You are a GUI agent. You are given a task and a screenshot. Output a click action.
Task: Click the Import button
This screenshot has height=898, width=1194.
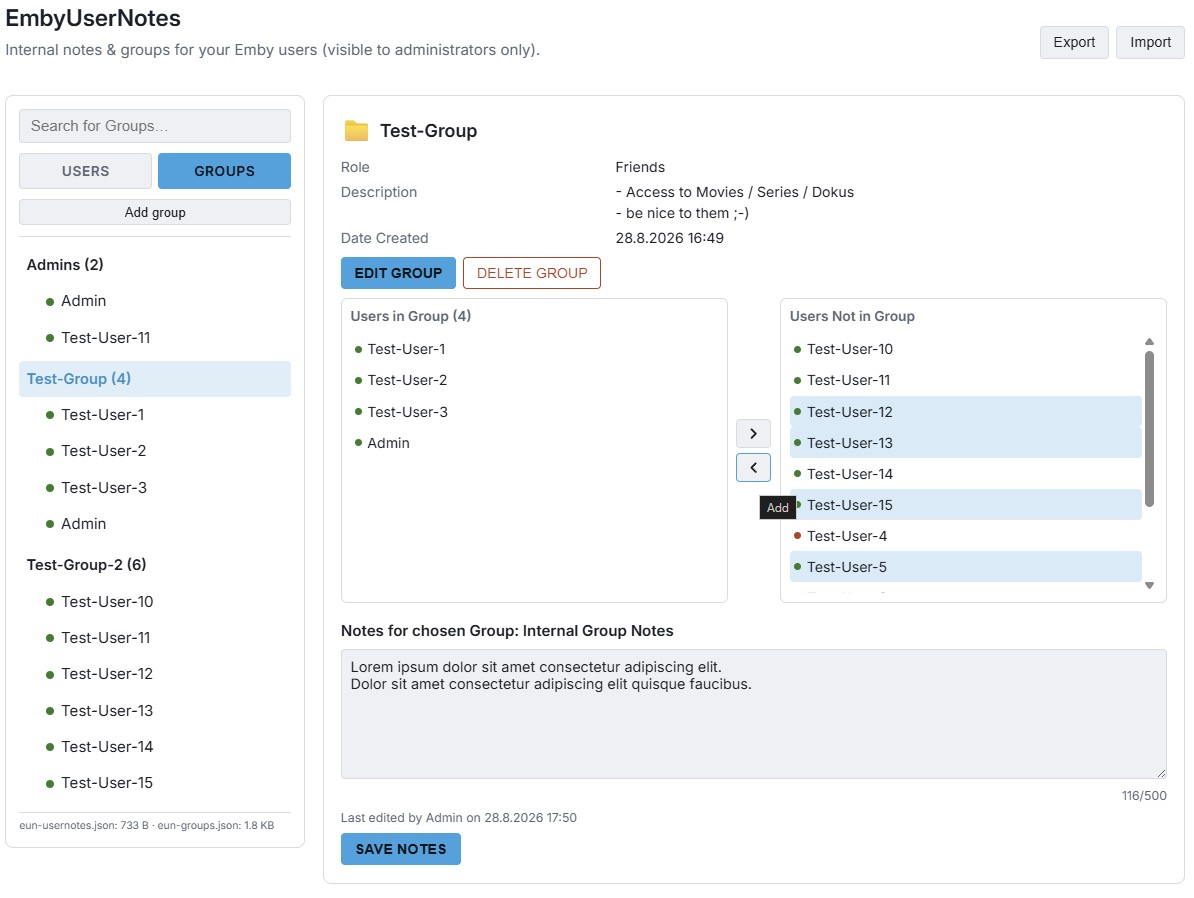[x=1150, y=43]
